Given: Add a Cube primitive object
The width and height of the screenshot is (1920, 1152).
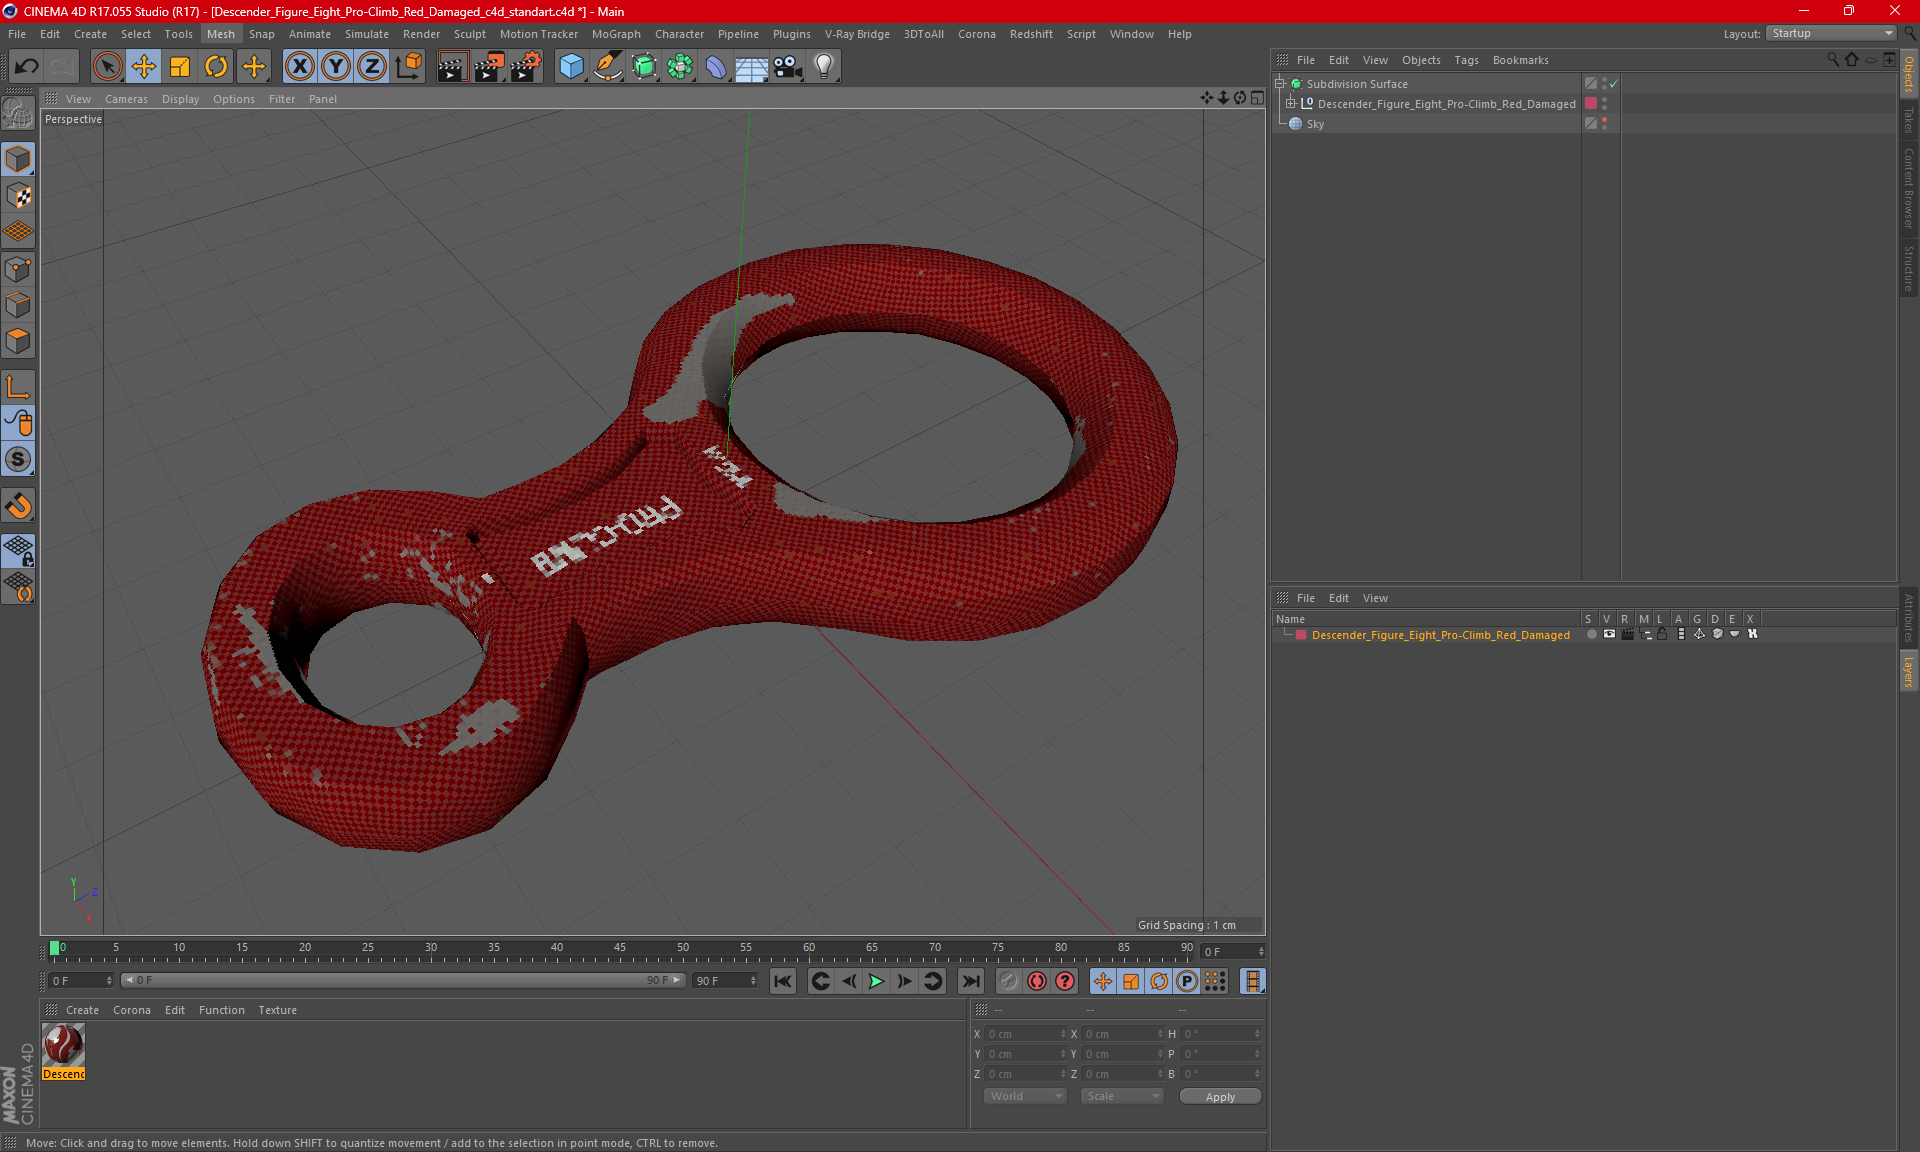Looking at the screenshot, I should point(571,67).
